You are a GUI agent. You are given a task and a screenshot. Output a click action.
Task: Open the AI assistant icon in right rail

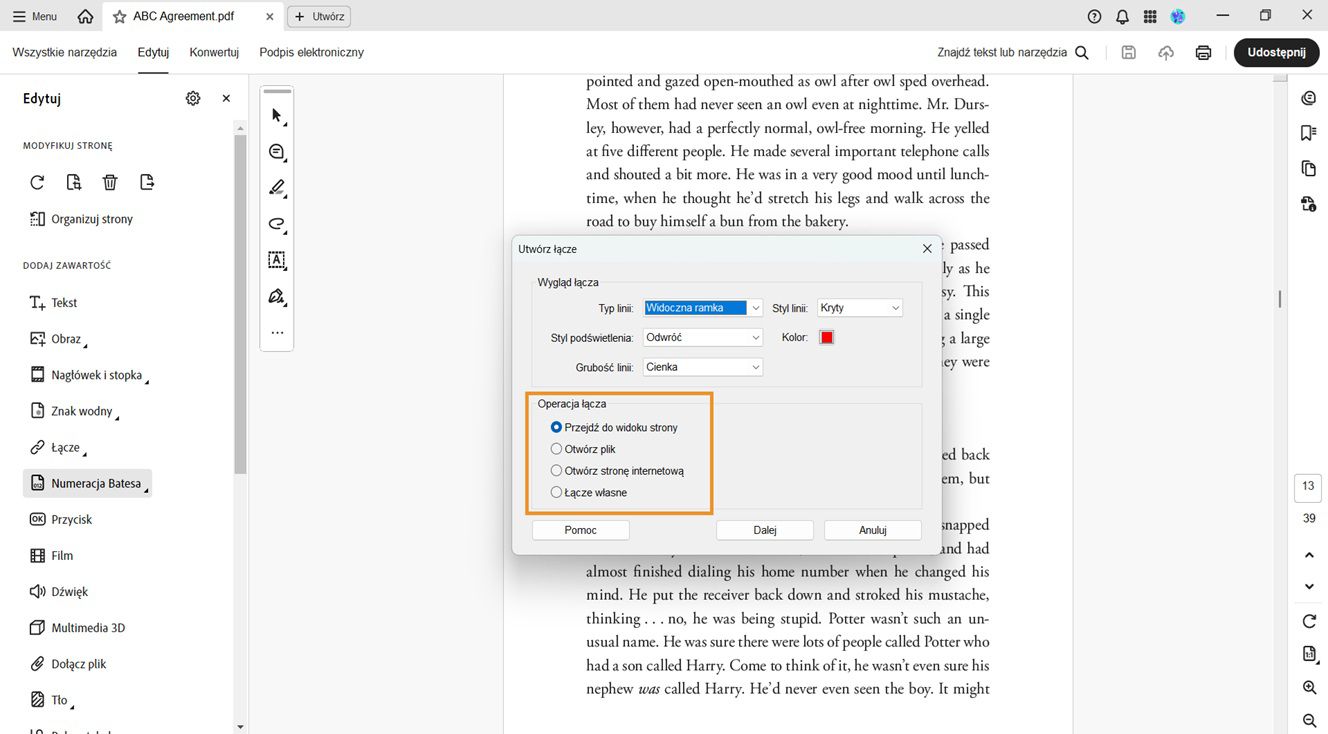1309,98
